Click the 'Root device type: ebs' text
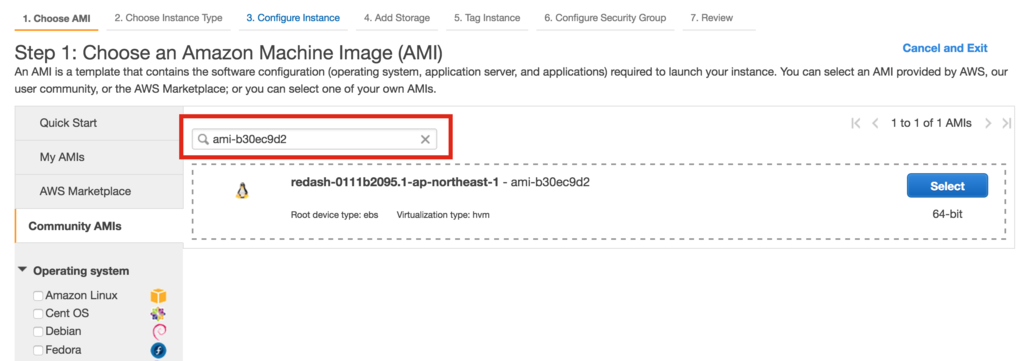Viewport: 1024px width, 361px height. 334,214
